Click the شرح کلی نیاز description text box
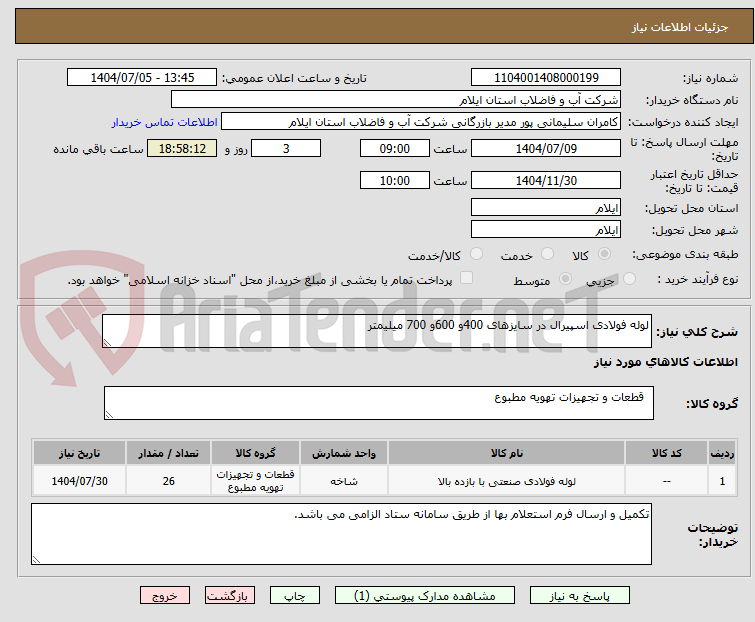Screen dimensions: 755x622 [x=378, y=332]
